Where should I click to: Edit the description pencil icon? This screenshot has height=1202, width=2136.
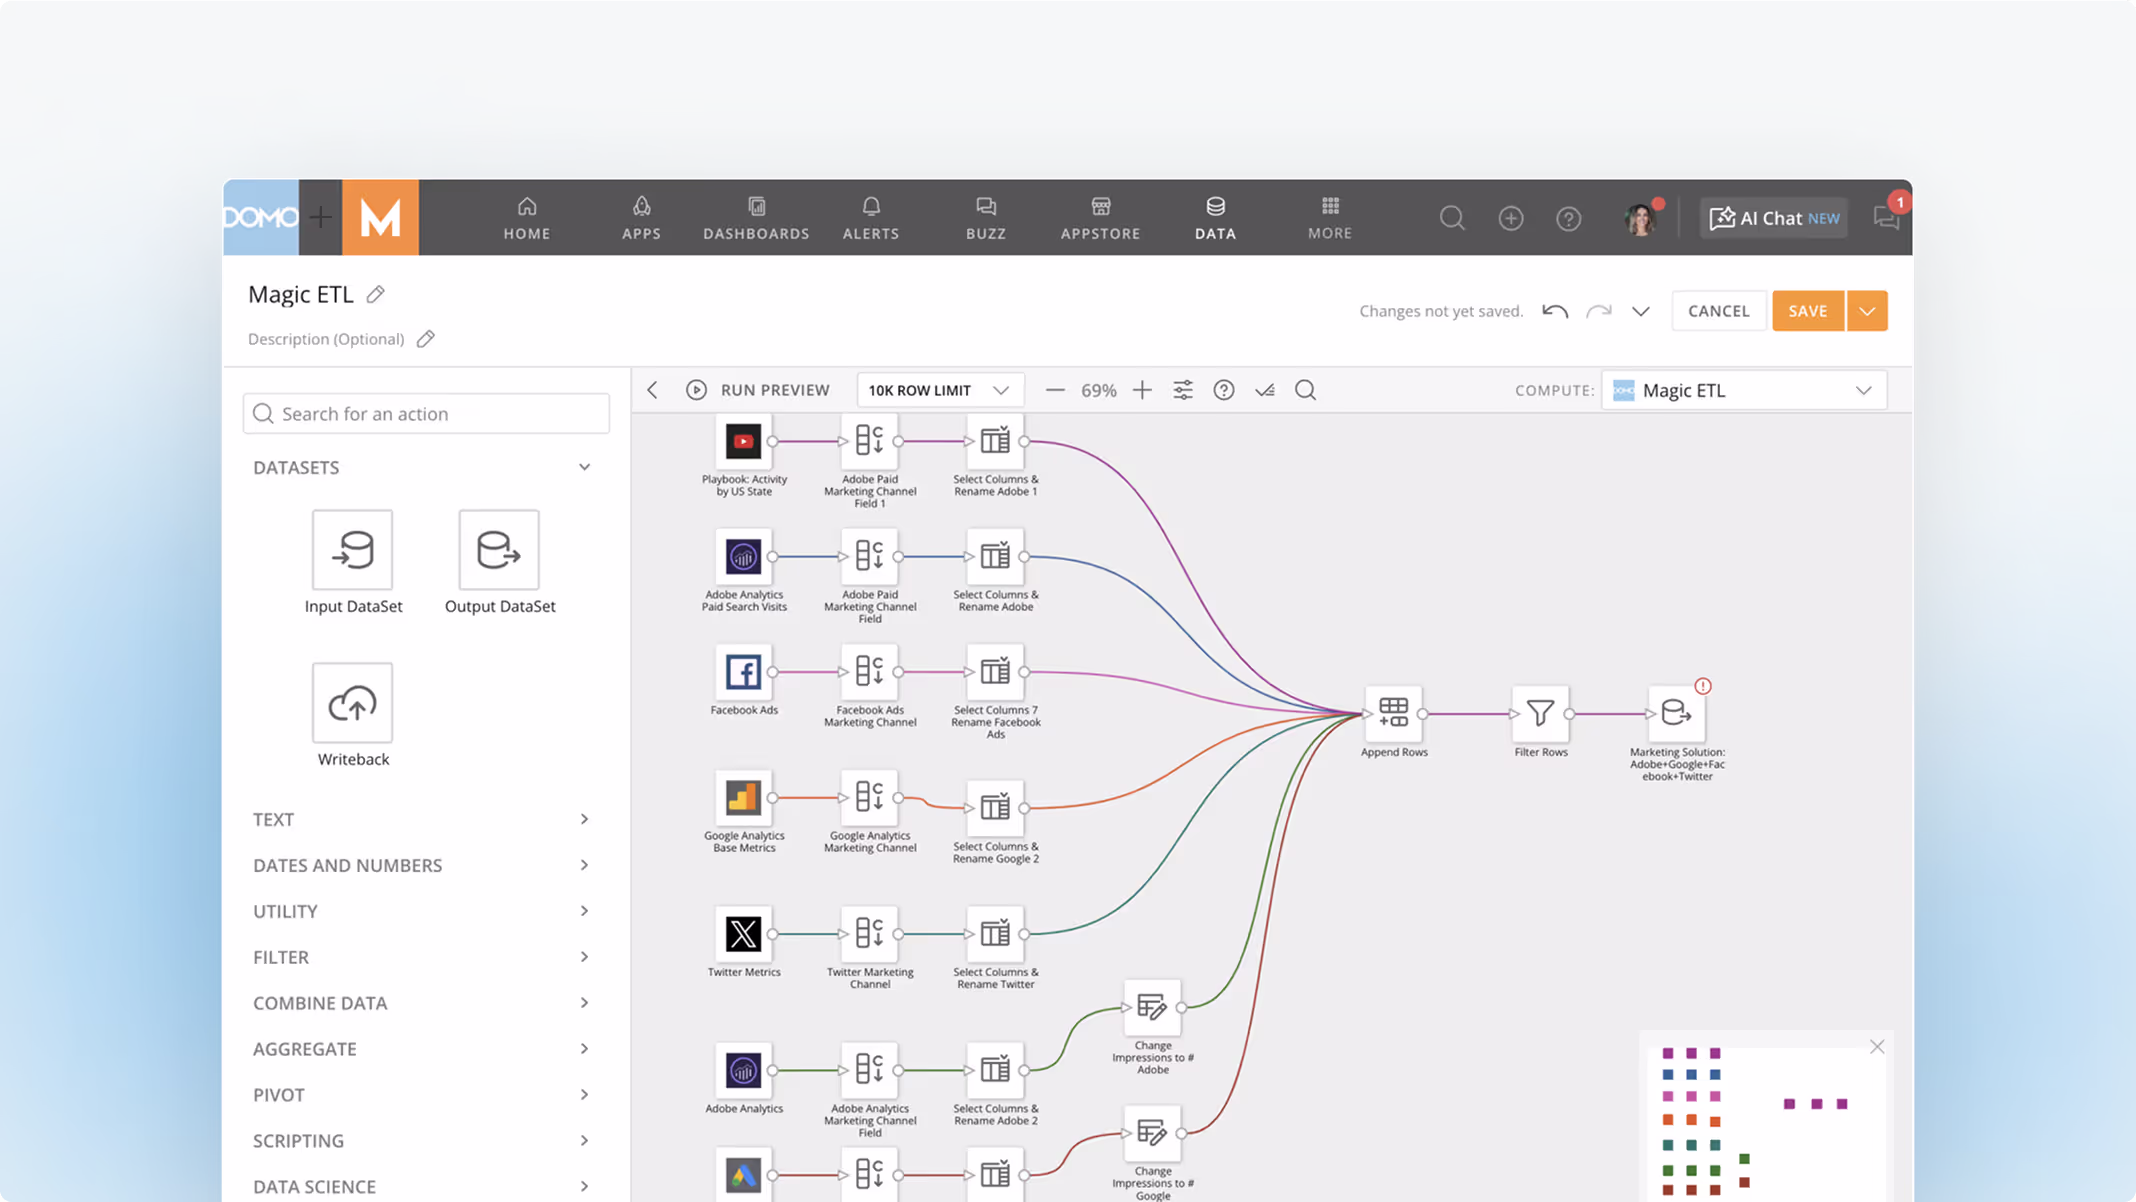point(425,339)
